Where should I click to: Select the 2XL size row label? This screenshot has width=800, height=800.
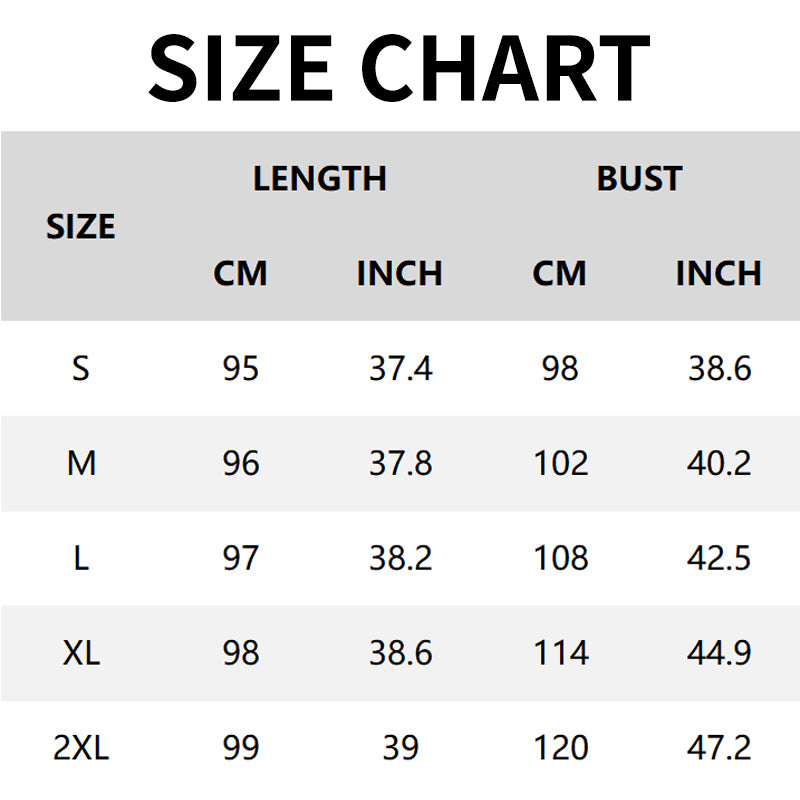[81, 748]
